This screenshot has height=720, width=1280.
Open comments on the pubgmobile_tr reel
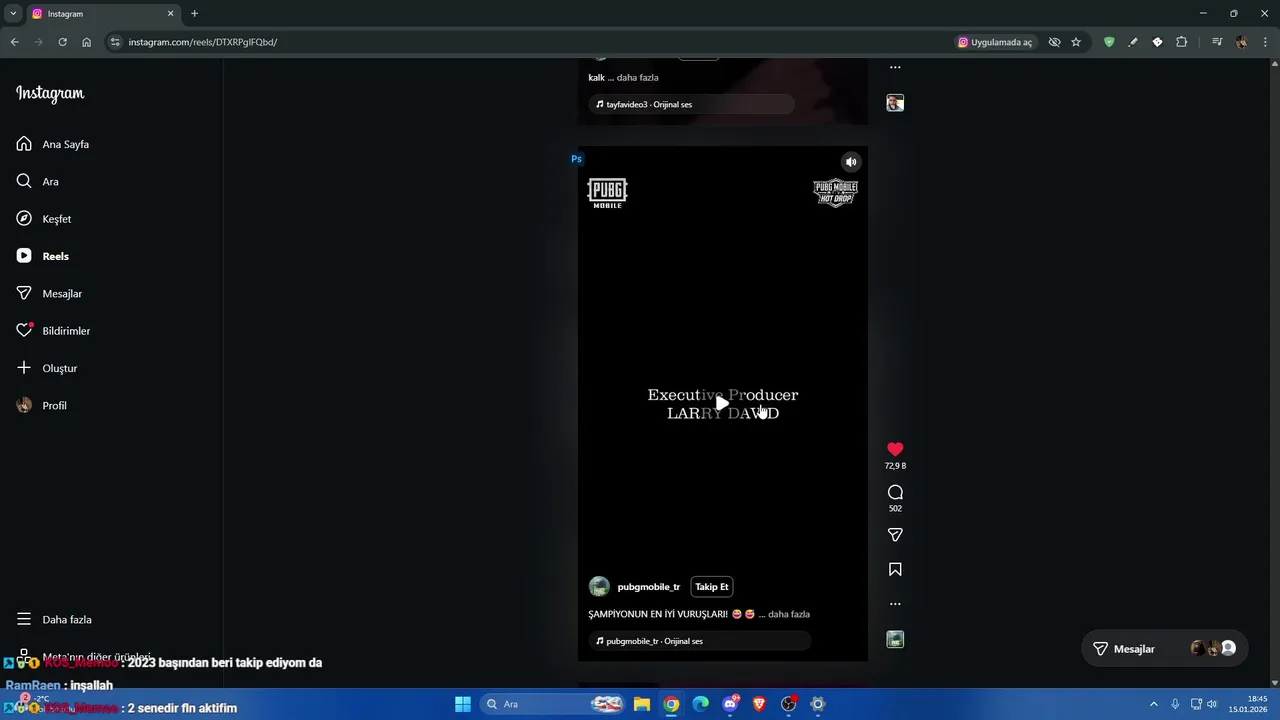pos(895,492)
